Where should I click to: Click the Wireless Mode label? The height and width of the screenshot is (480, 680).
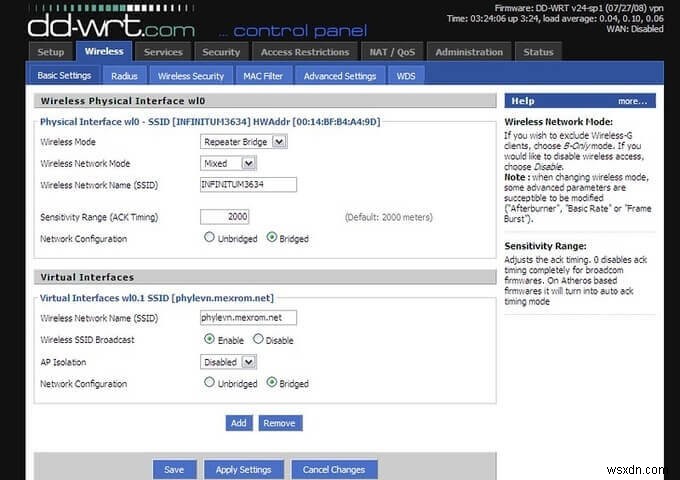68,142
